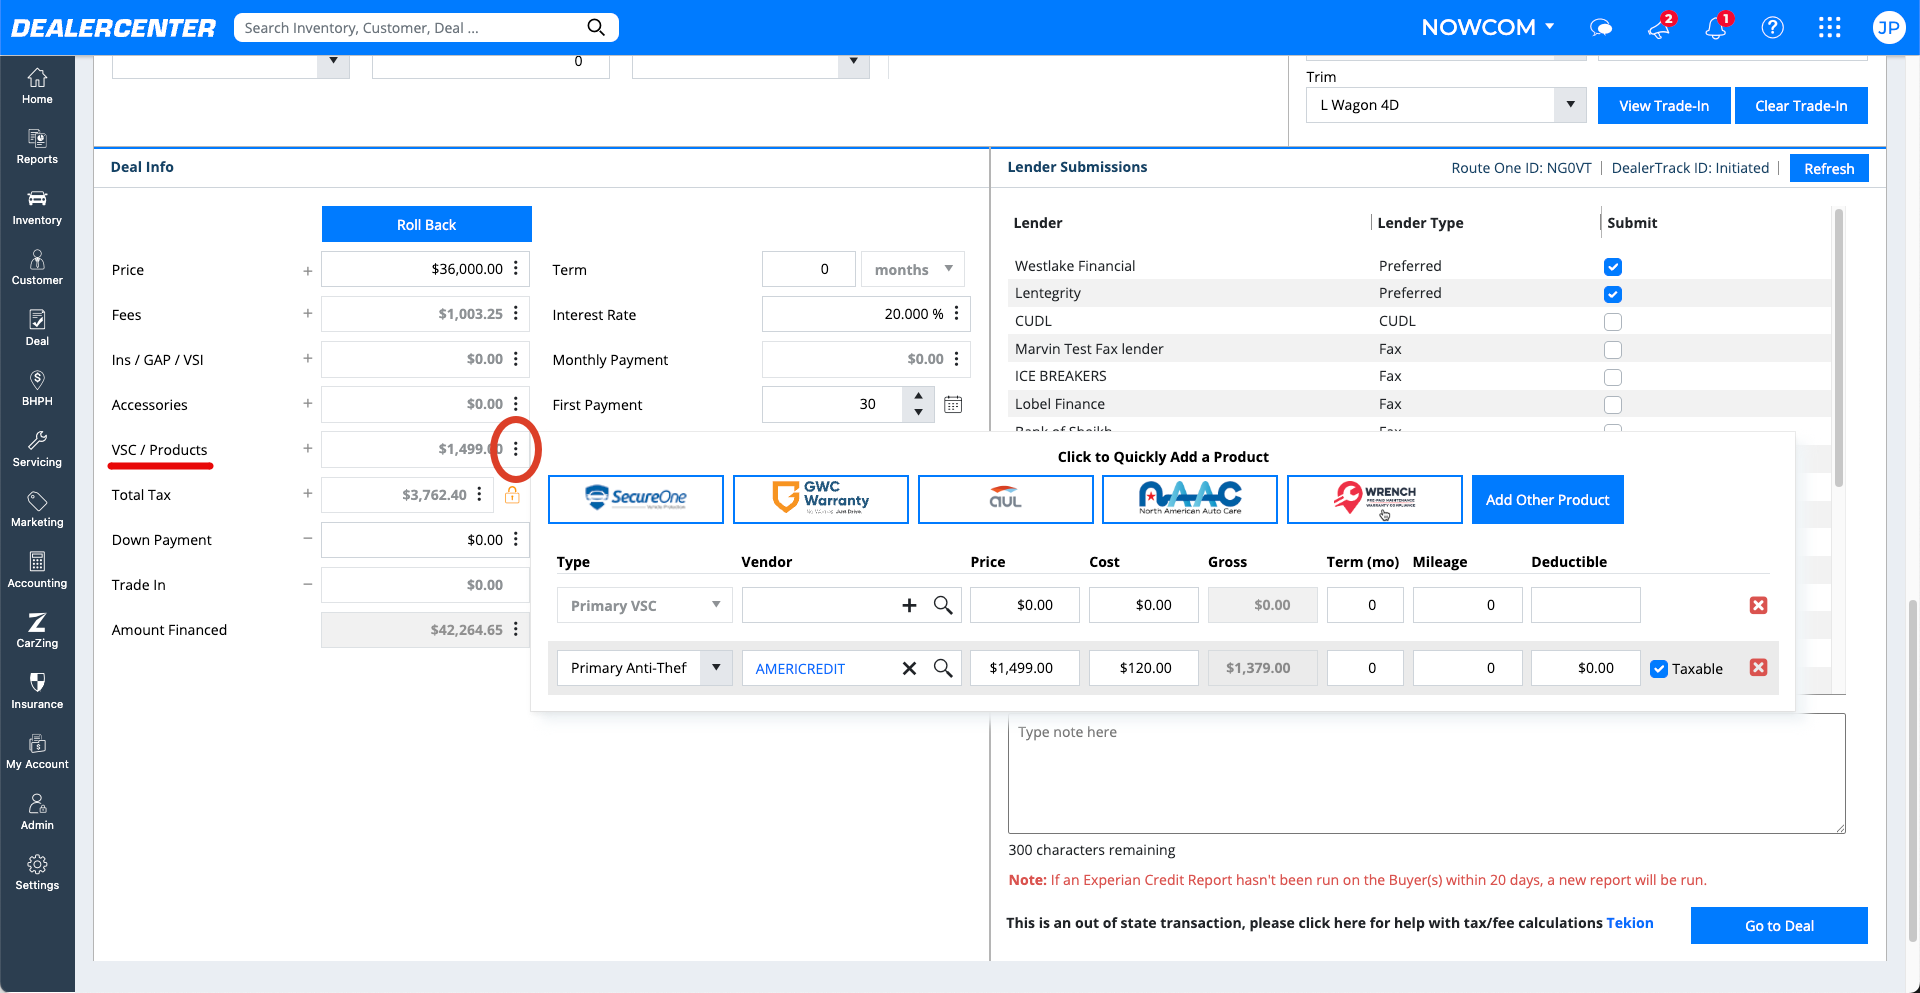Check ICE BREAKERS submit checkbox

tap(1612, 377)
